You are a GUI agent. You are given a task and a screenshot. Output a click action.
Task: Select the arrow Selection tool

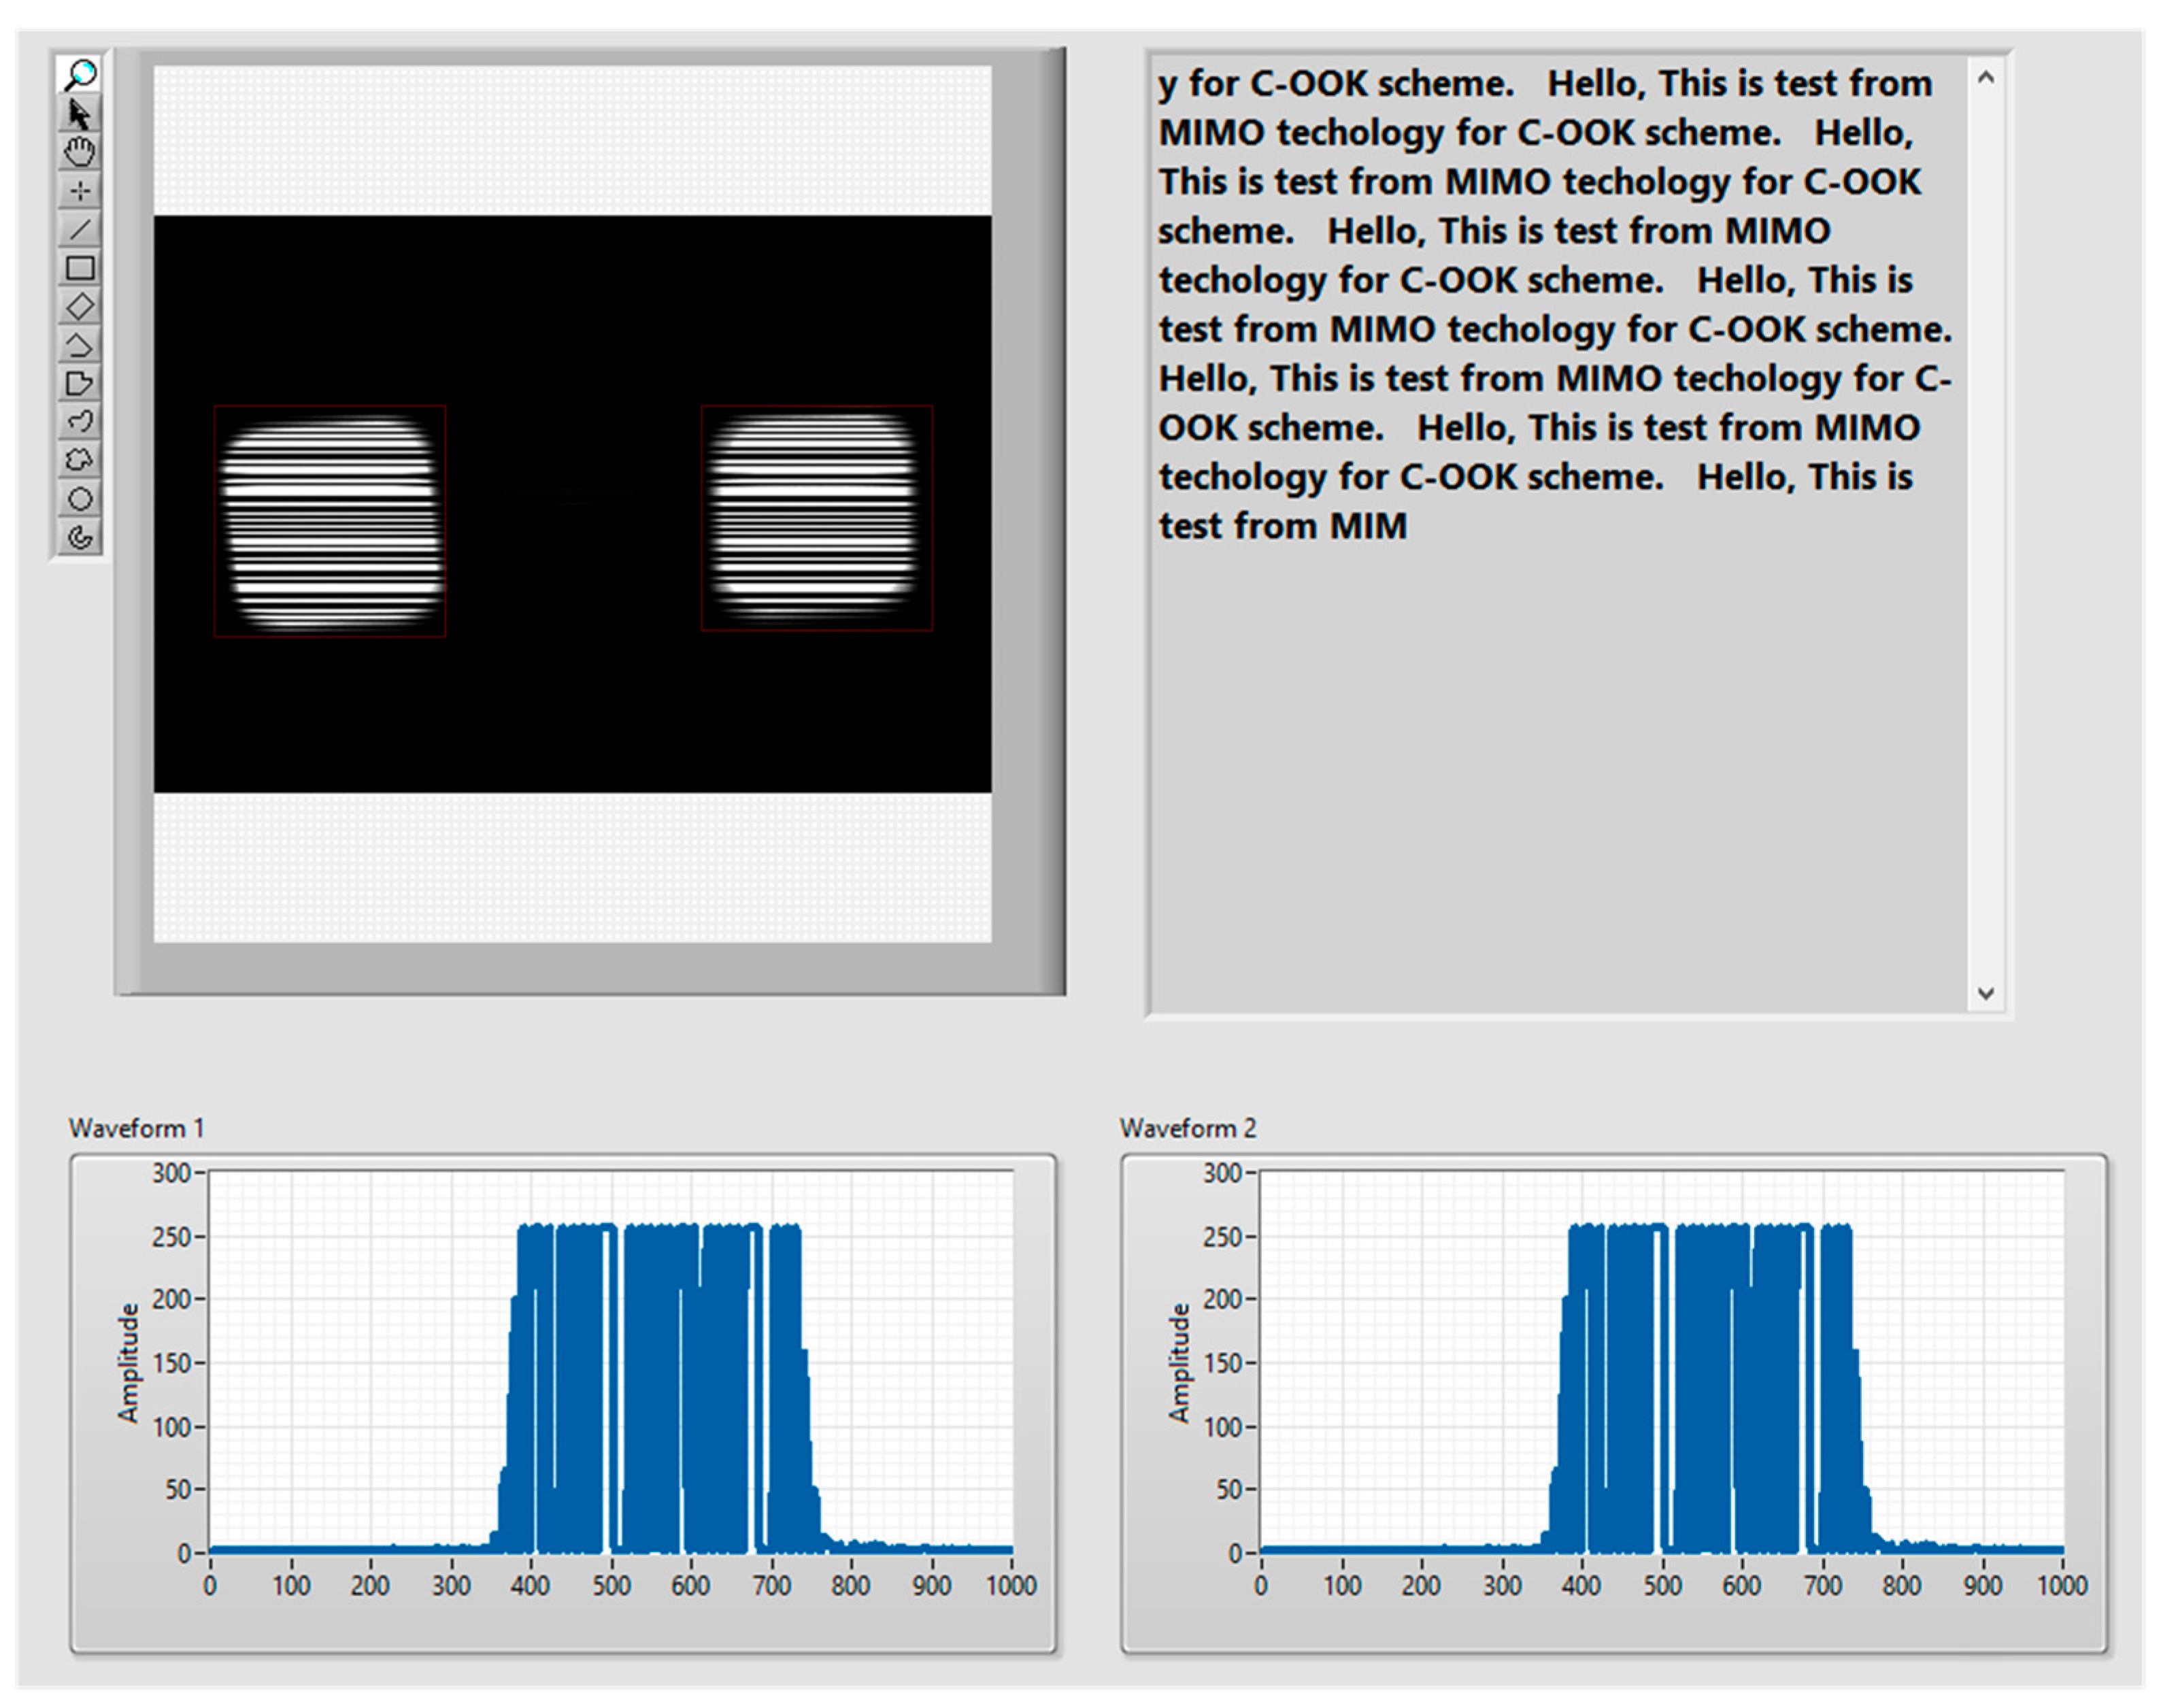click(x=80, y=114)
